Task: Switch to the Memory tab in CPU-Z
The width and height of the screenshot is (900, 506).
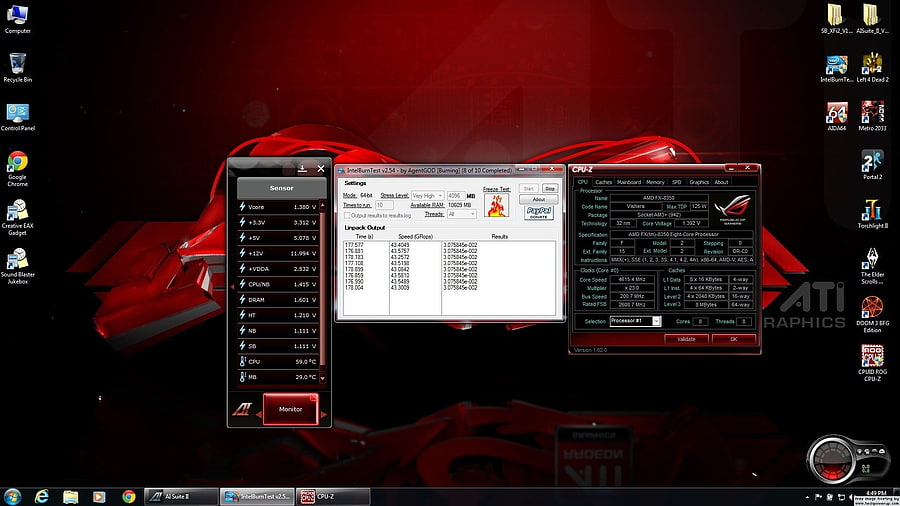Action: point(655,182)
